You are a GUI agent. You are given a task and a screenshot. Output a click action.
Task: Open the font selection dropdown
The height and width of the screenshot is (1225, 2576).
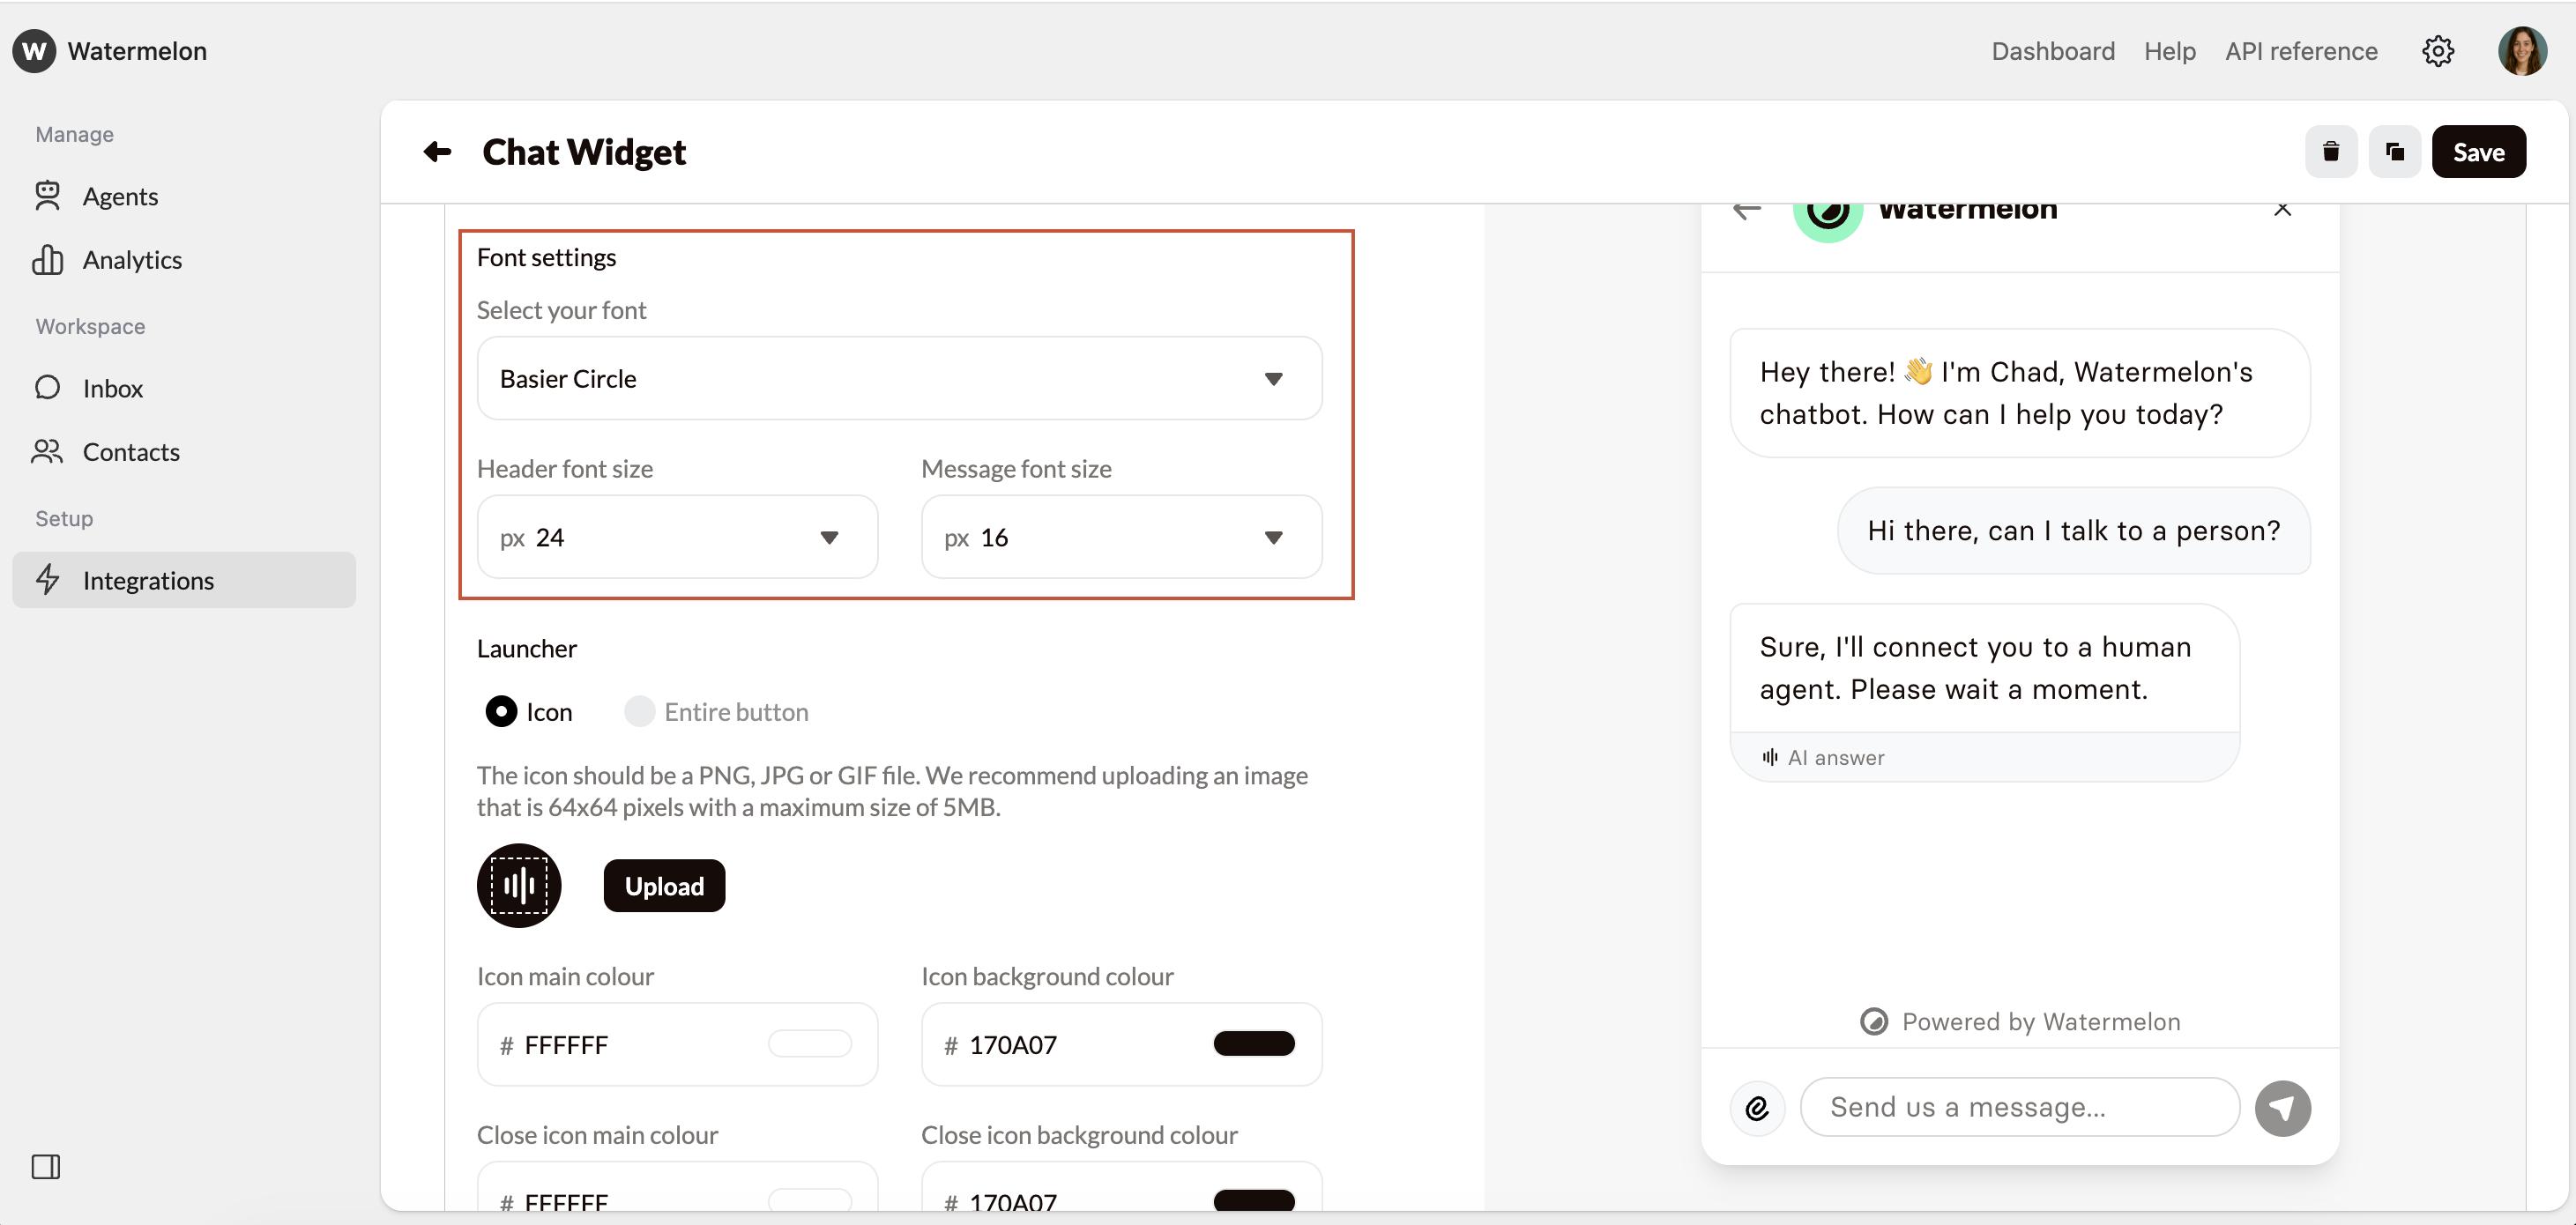(x=1274, y=378)
